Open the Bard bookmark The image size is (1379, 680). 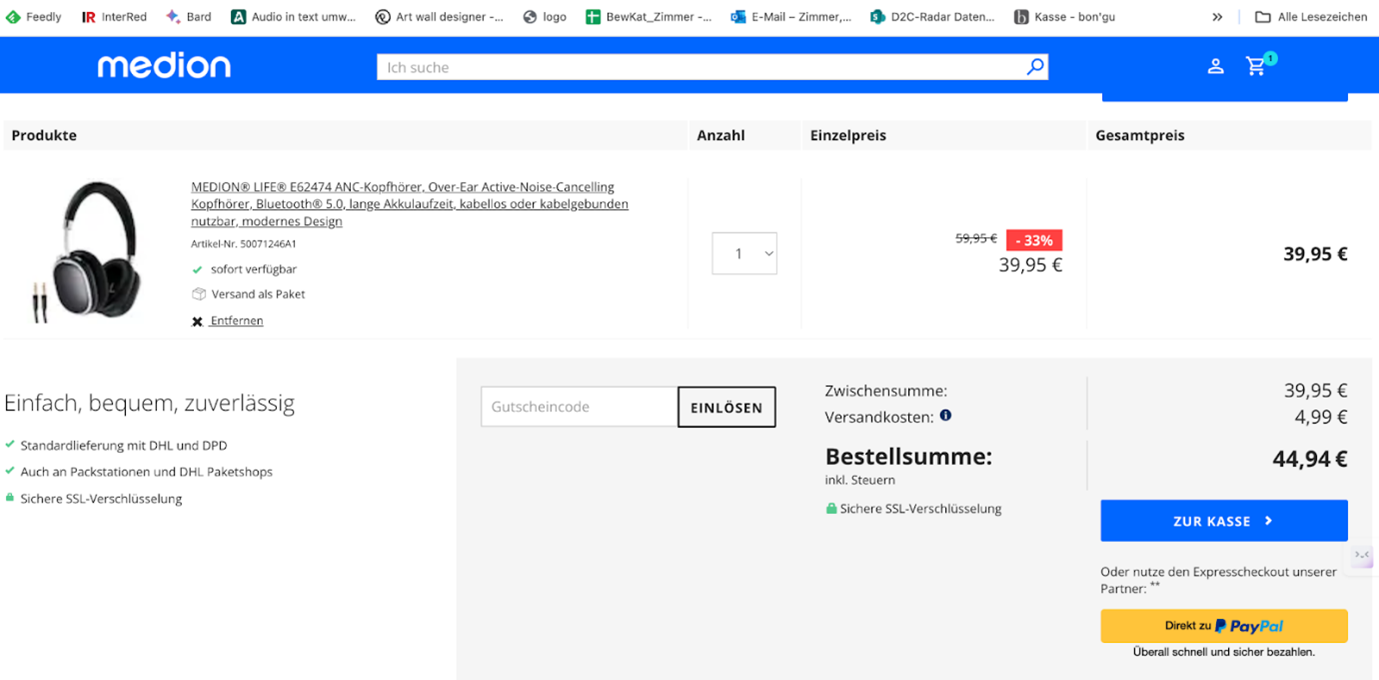(x=188, y=17)
